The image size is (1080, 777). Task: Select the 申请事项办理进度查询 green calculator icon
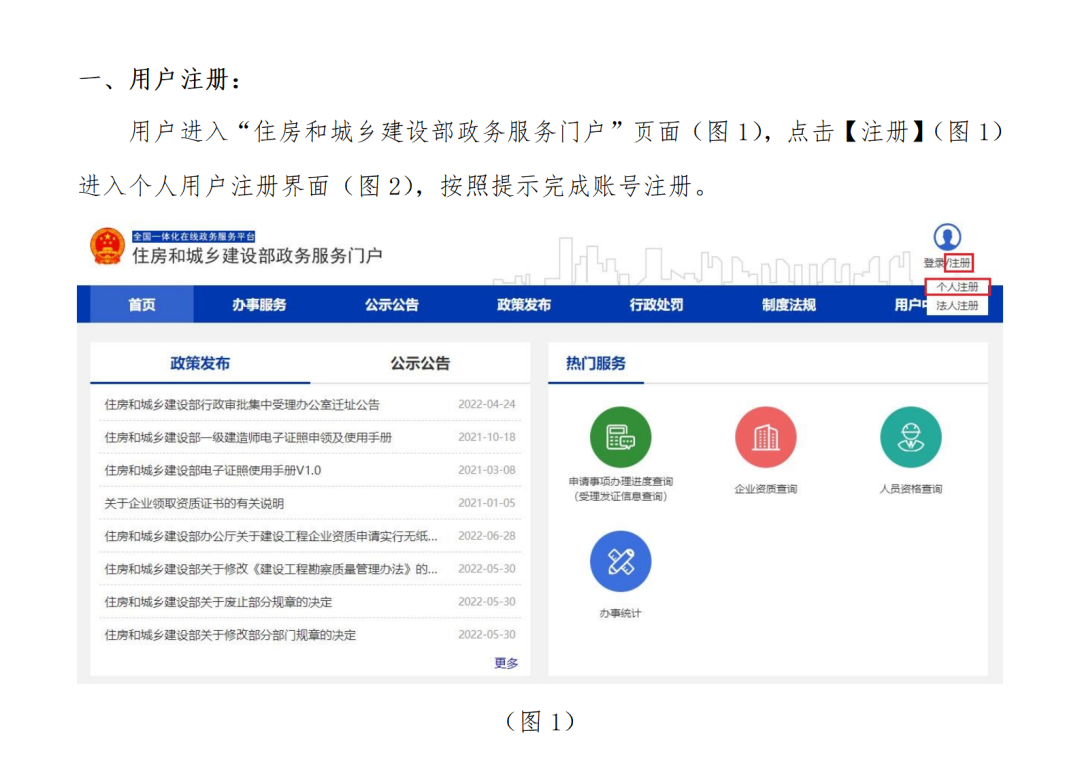tap(623, 436)
